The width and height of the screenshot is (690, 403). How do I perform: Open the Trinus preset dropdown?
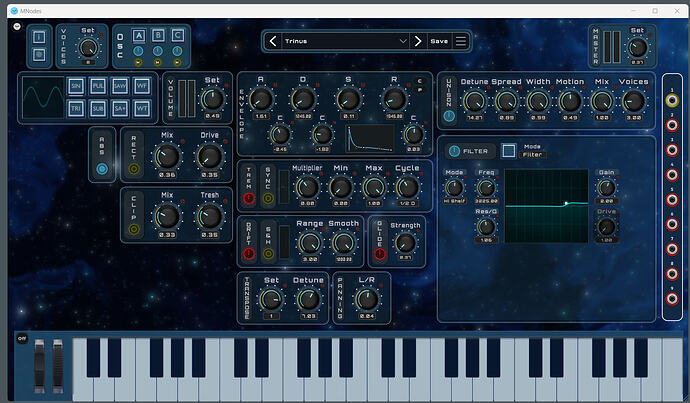click(x=345, y=41)
